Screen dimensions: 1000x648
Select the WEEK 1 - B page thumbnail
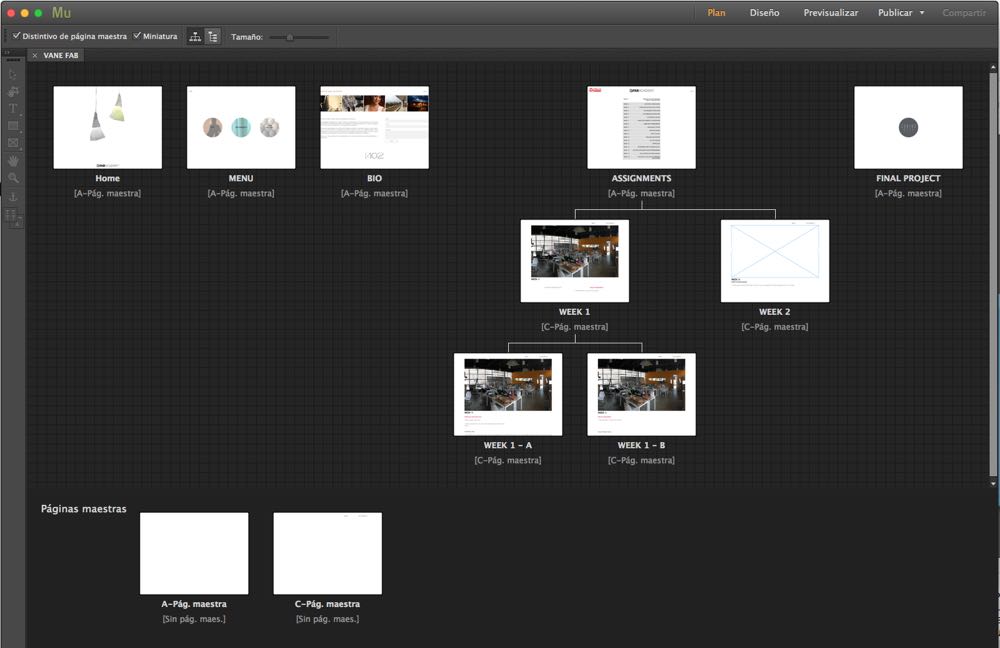coord(642,394)
